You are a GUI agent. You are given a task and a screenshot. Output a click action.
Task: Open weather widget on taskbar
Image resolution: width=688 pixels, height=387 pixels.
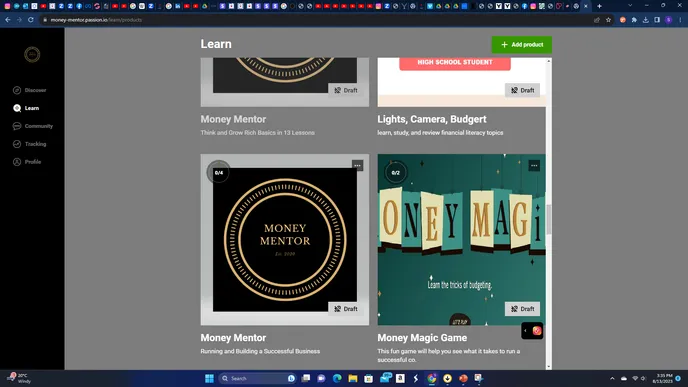(x=20, y=378)
